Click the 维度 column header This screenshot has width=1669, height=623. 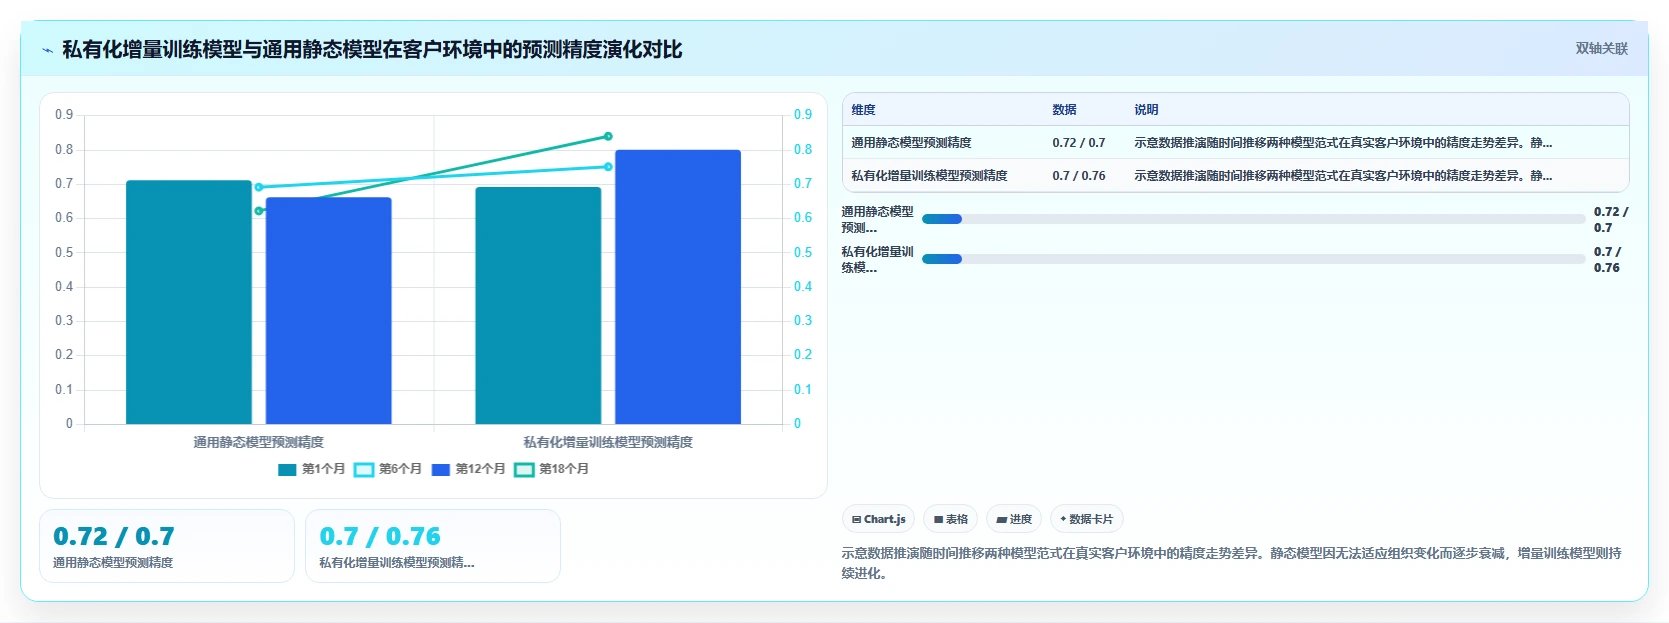pos(864,110)
